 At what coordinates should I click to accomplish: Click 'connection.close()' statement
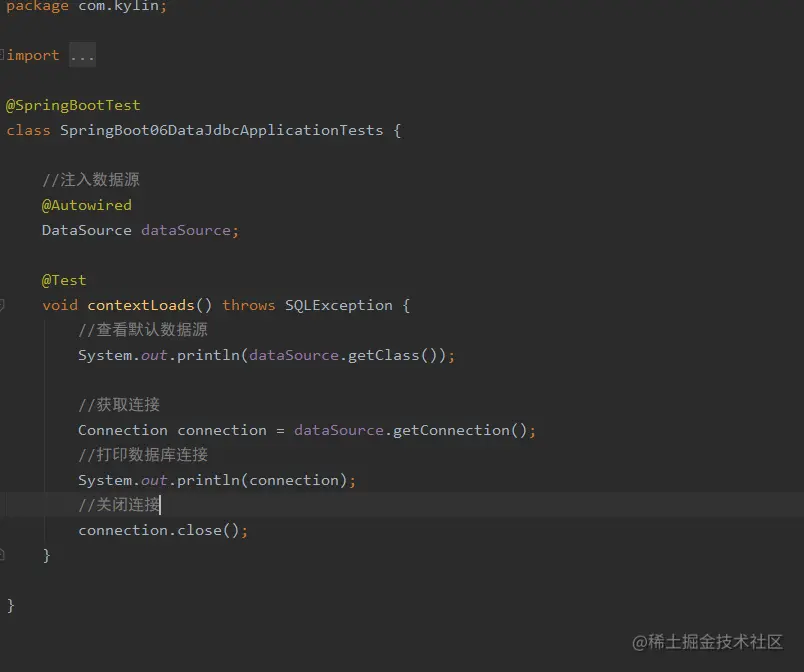click(159, 530)
